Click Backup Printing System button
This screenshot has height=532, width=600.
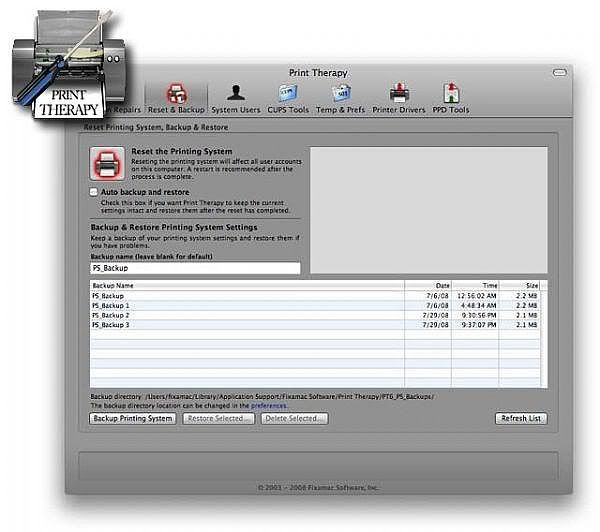[133, 418]
